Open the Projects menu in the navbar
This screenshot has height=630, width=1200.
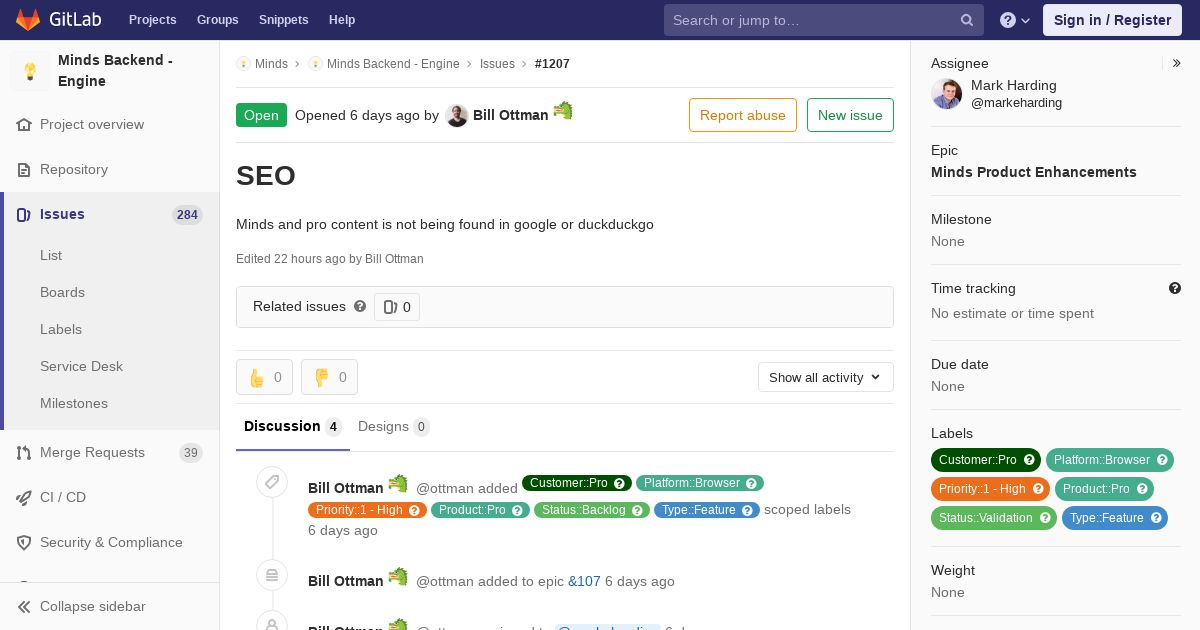click(x=153, y=20)
